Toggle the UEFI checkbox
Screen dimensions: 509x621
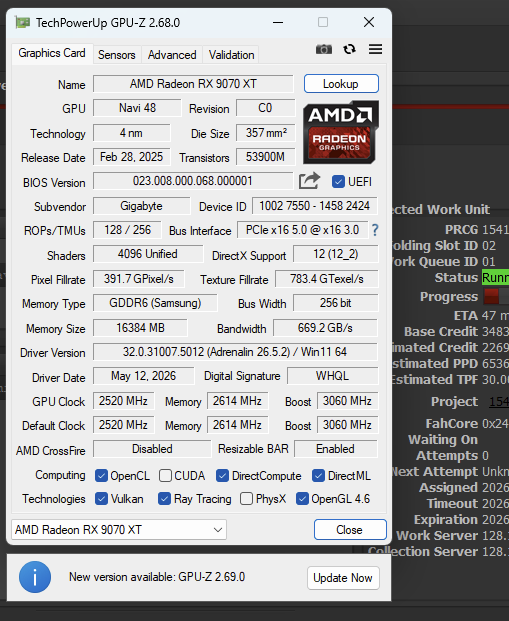coord(338,182)
